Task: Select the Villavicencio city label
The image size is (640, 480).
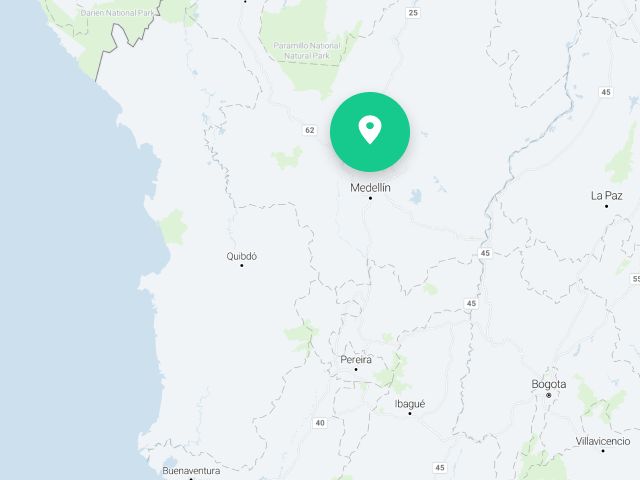Action: pos(603,441)
